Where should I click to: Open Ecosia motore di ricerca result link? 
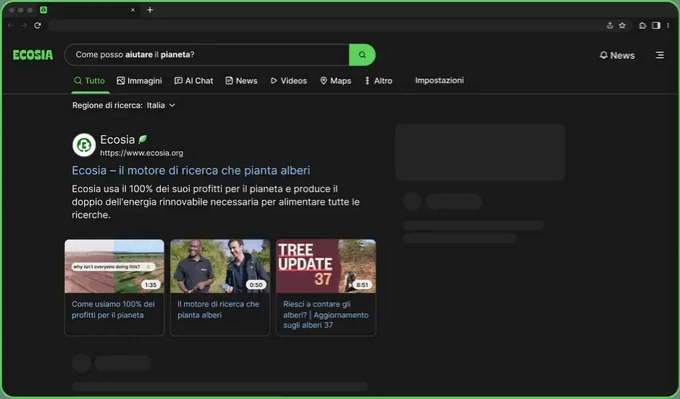point(191,170)
